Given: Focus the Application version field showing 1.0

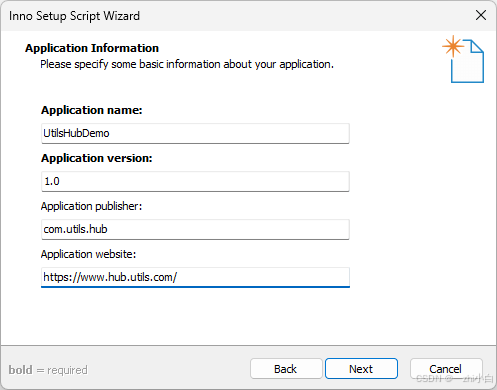Looking at the screenshot, I should click(195, 181).
